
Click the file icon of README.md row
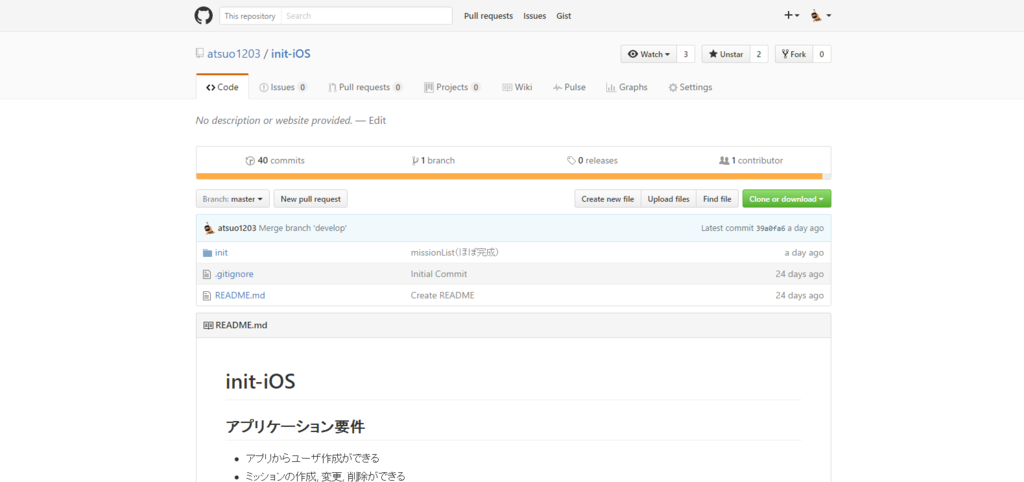[x=207, y=296]
